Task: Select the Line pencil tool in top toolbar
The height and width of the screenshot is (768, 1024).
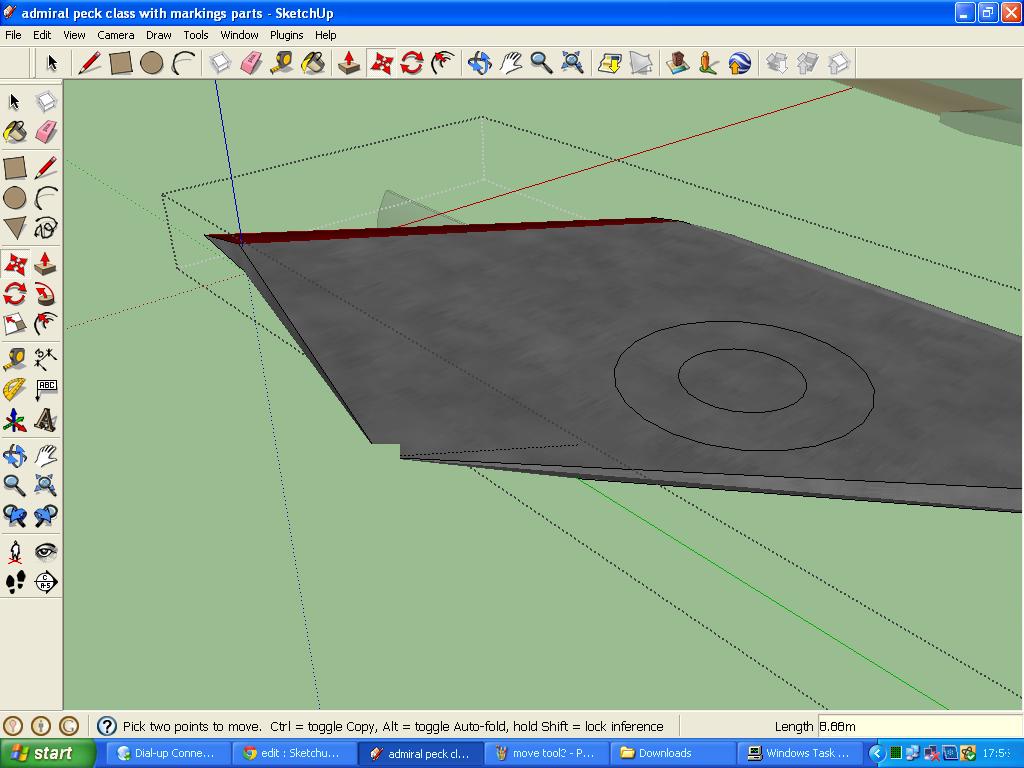Action: (89, 63)
